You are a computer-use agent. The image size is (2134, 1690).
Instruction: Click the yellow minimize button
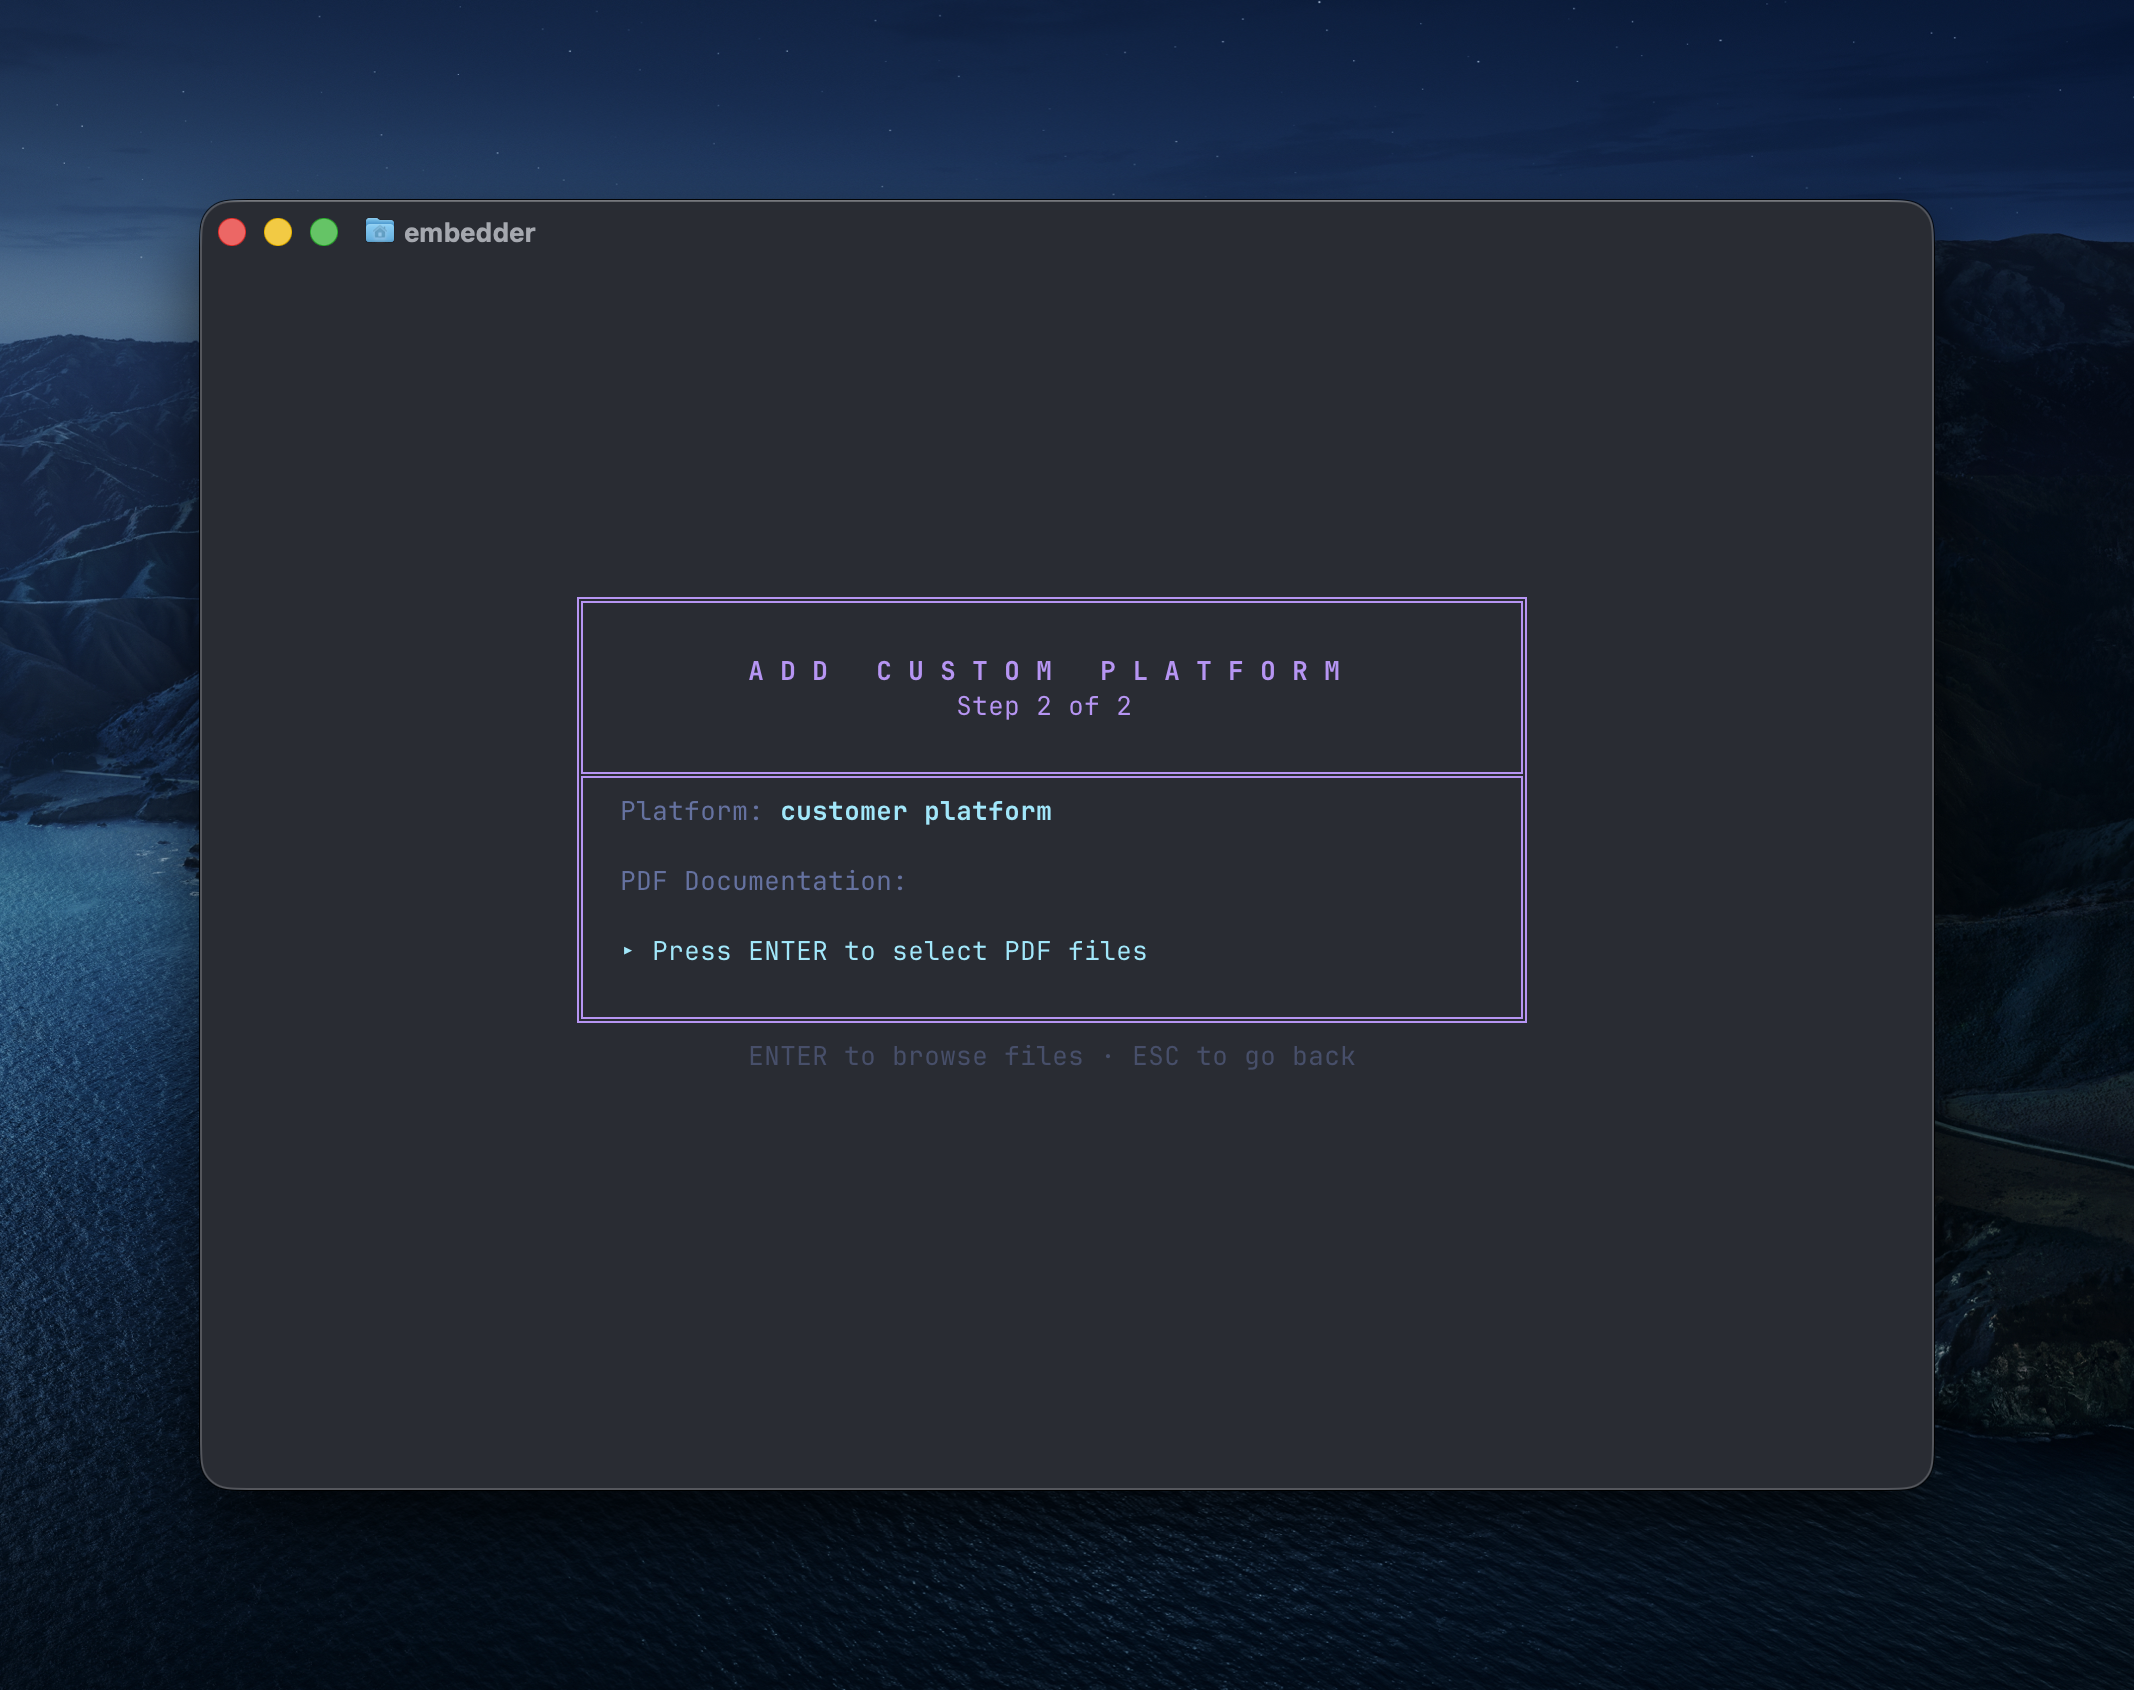(278, 232)
